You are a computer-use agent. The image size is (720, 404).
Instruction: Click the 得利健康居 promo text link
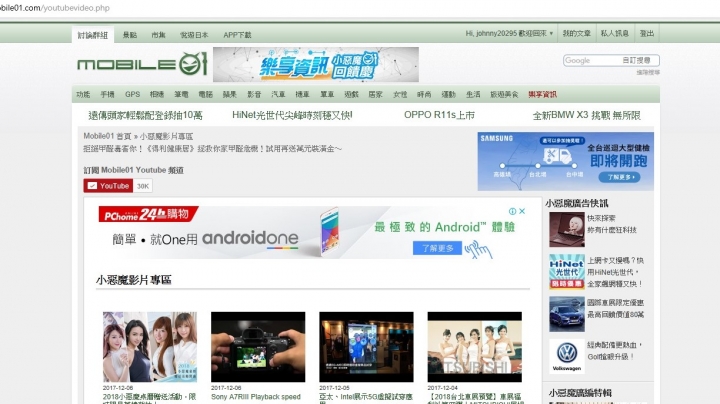213,149
